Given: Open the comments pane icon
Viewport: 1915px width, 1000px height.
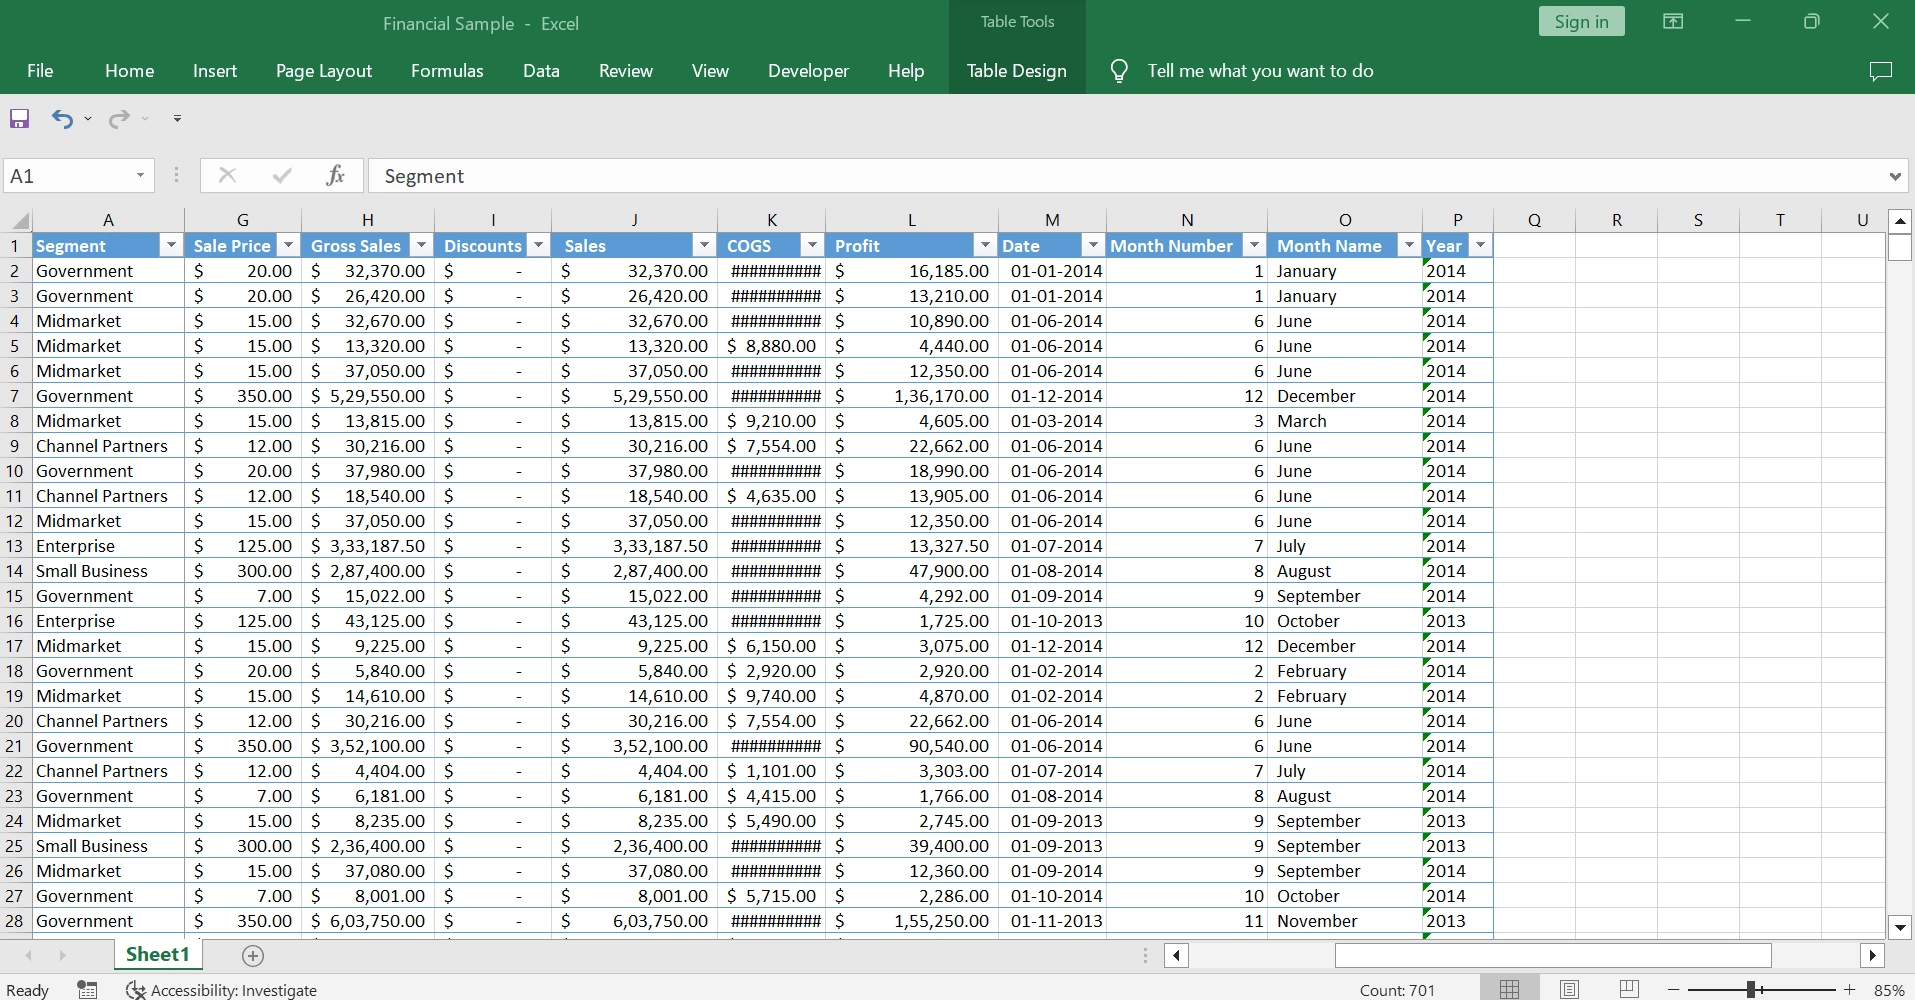Looking at the screenshot, I should coord(1880,71).
